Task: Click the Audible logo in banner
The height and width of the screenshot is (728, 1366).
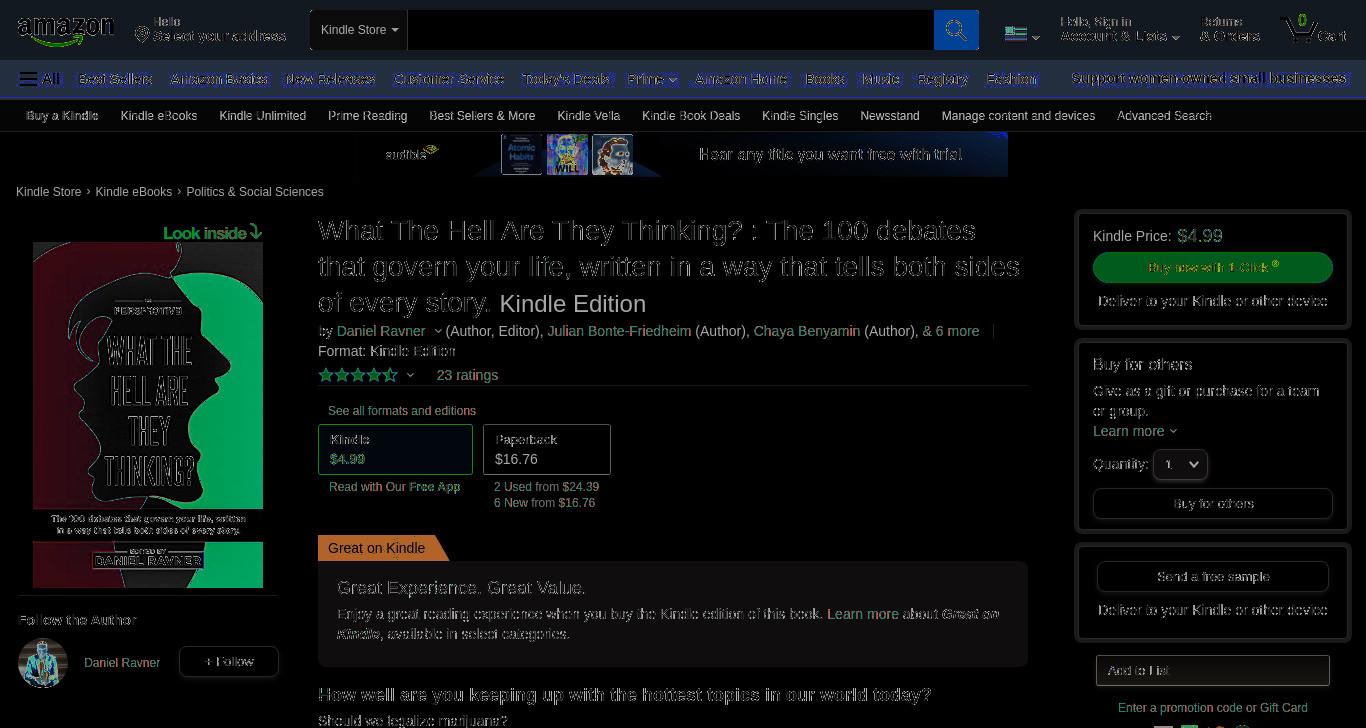Action: (x=412, y=154)
